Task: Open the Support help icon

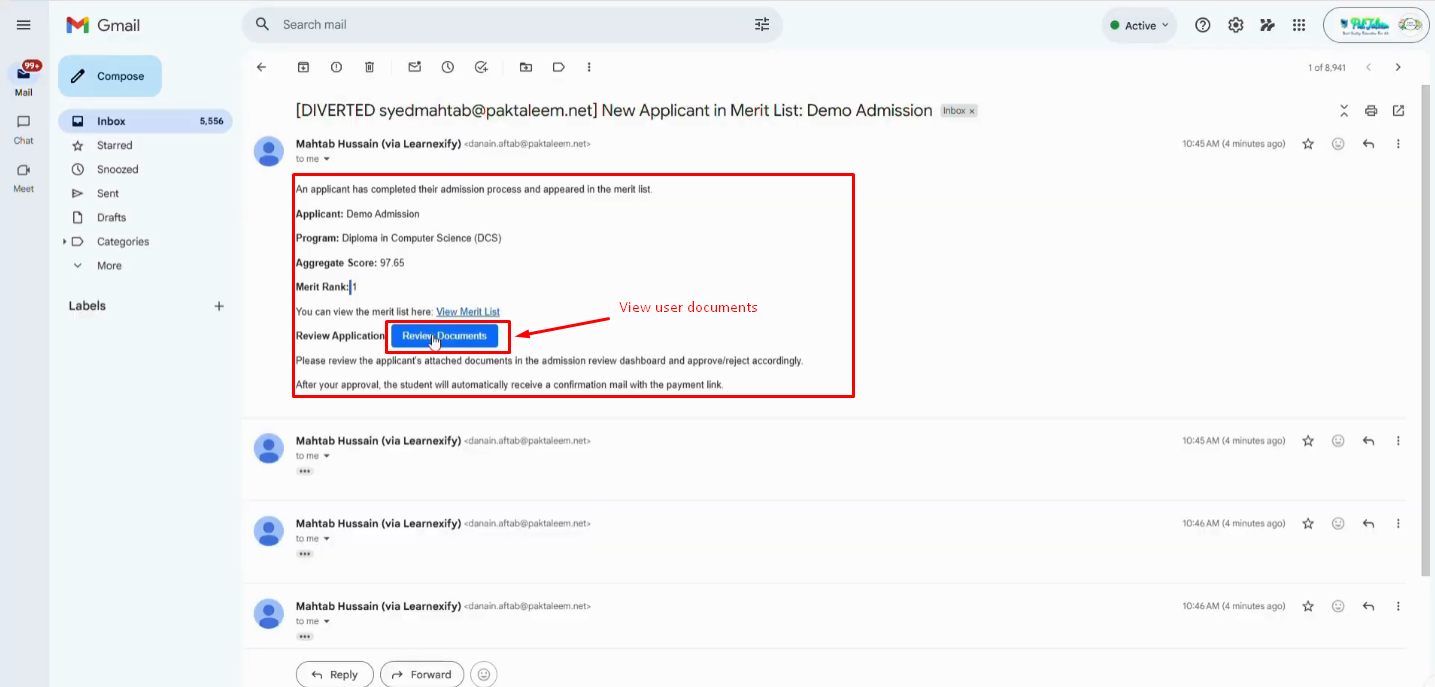Action: pos(1203,25)
